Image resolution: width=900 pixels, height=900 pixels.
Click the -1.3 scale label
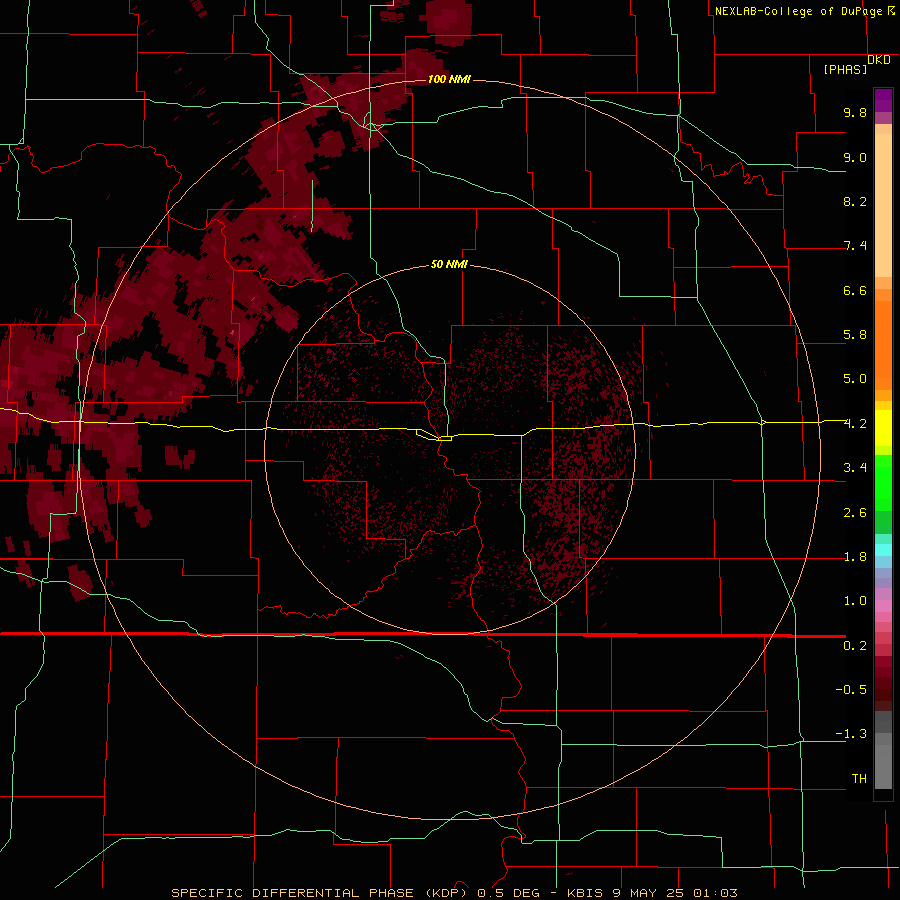pos(851,734)
